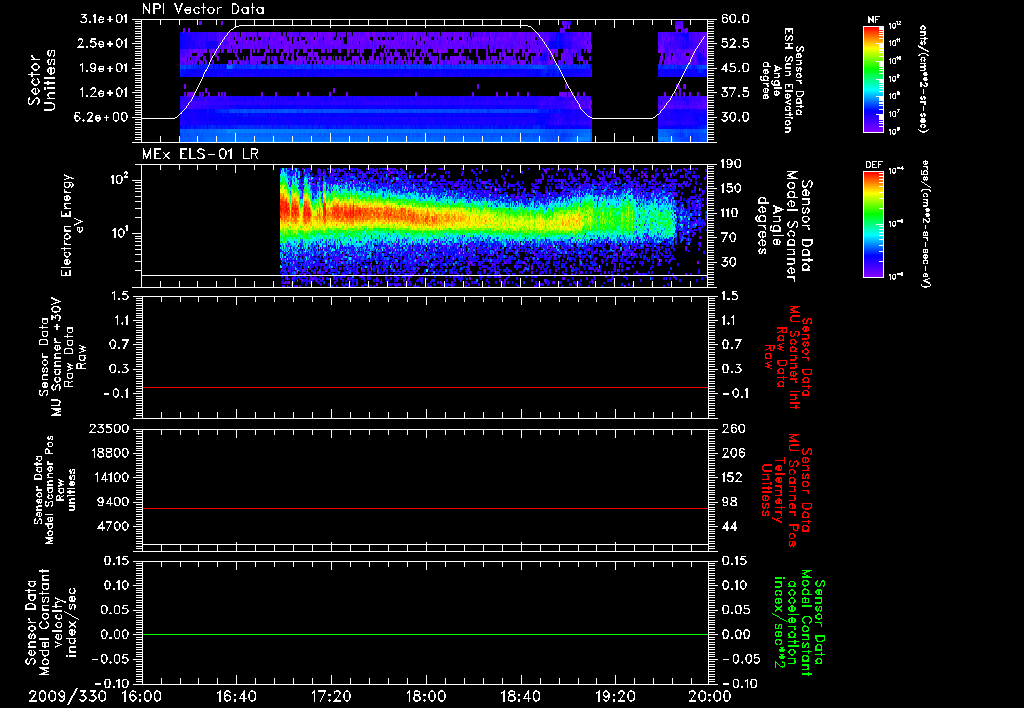The width and height of the screenshot is (1024, 708).
Task: Click the 19:20 time axis label
Action: point(615,696)
